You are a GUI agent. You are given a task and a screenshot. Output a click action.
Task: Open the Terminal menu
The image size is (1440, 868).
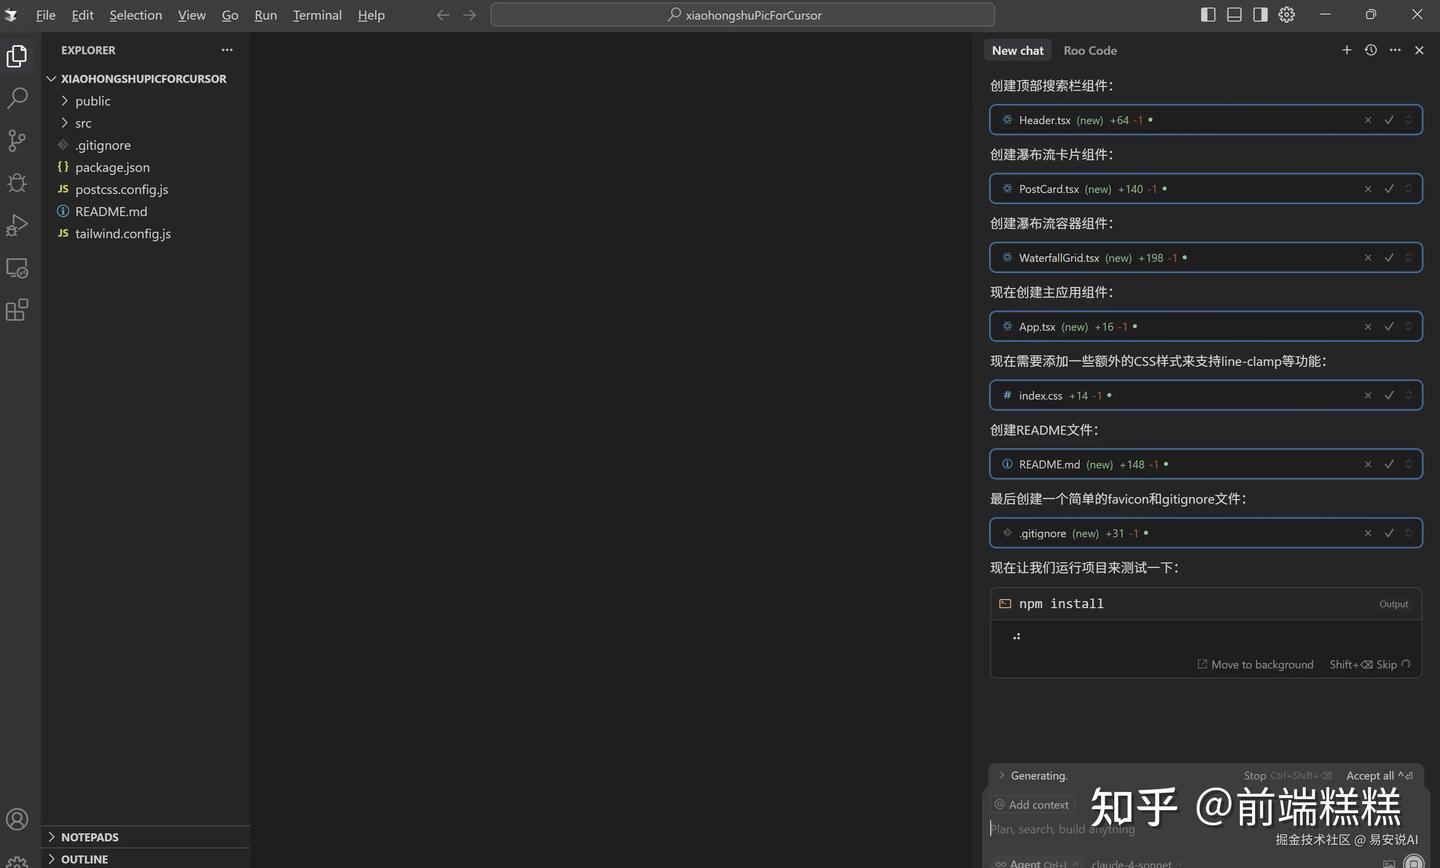317,15
